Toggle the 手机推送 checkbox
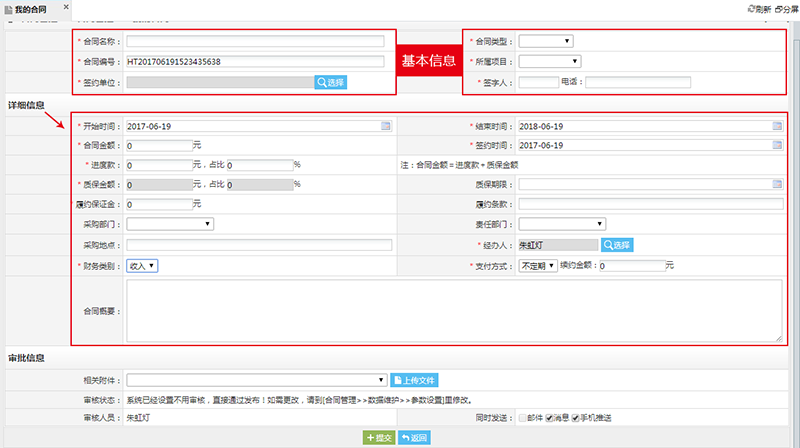 pos(575,417)
